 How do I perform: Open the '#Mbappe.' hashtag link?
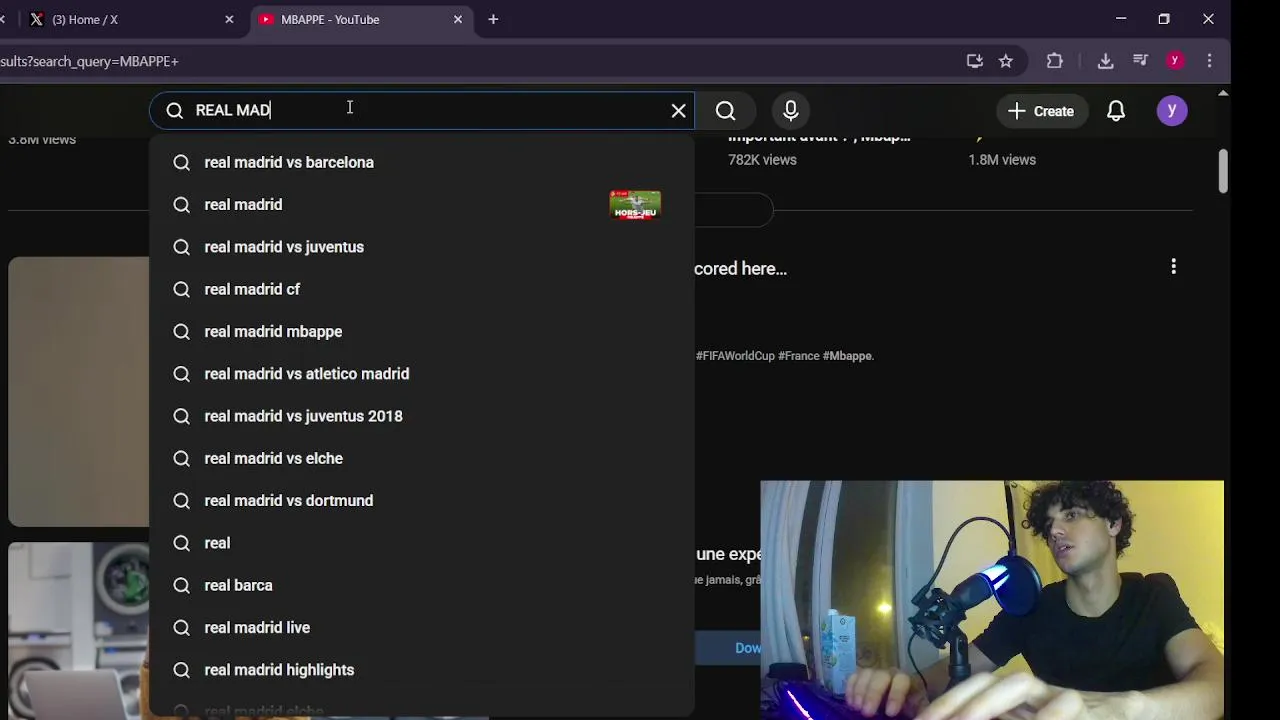(x=848, y=356)
